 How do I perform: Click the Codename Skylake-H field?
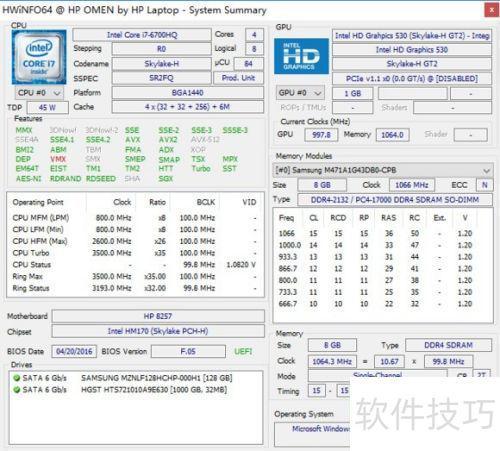click(161, 64)
